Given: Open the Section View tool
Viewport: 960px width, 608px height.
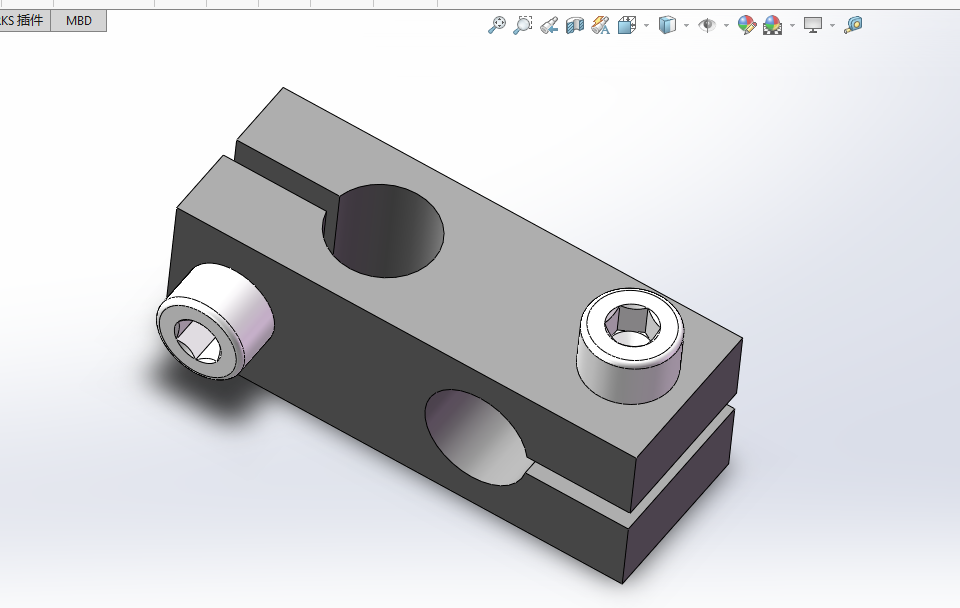Looking at the screenshot, I should 575,25.
